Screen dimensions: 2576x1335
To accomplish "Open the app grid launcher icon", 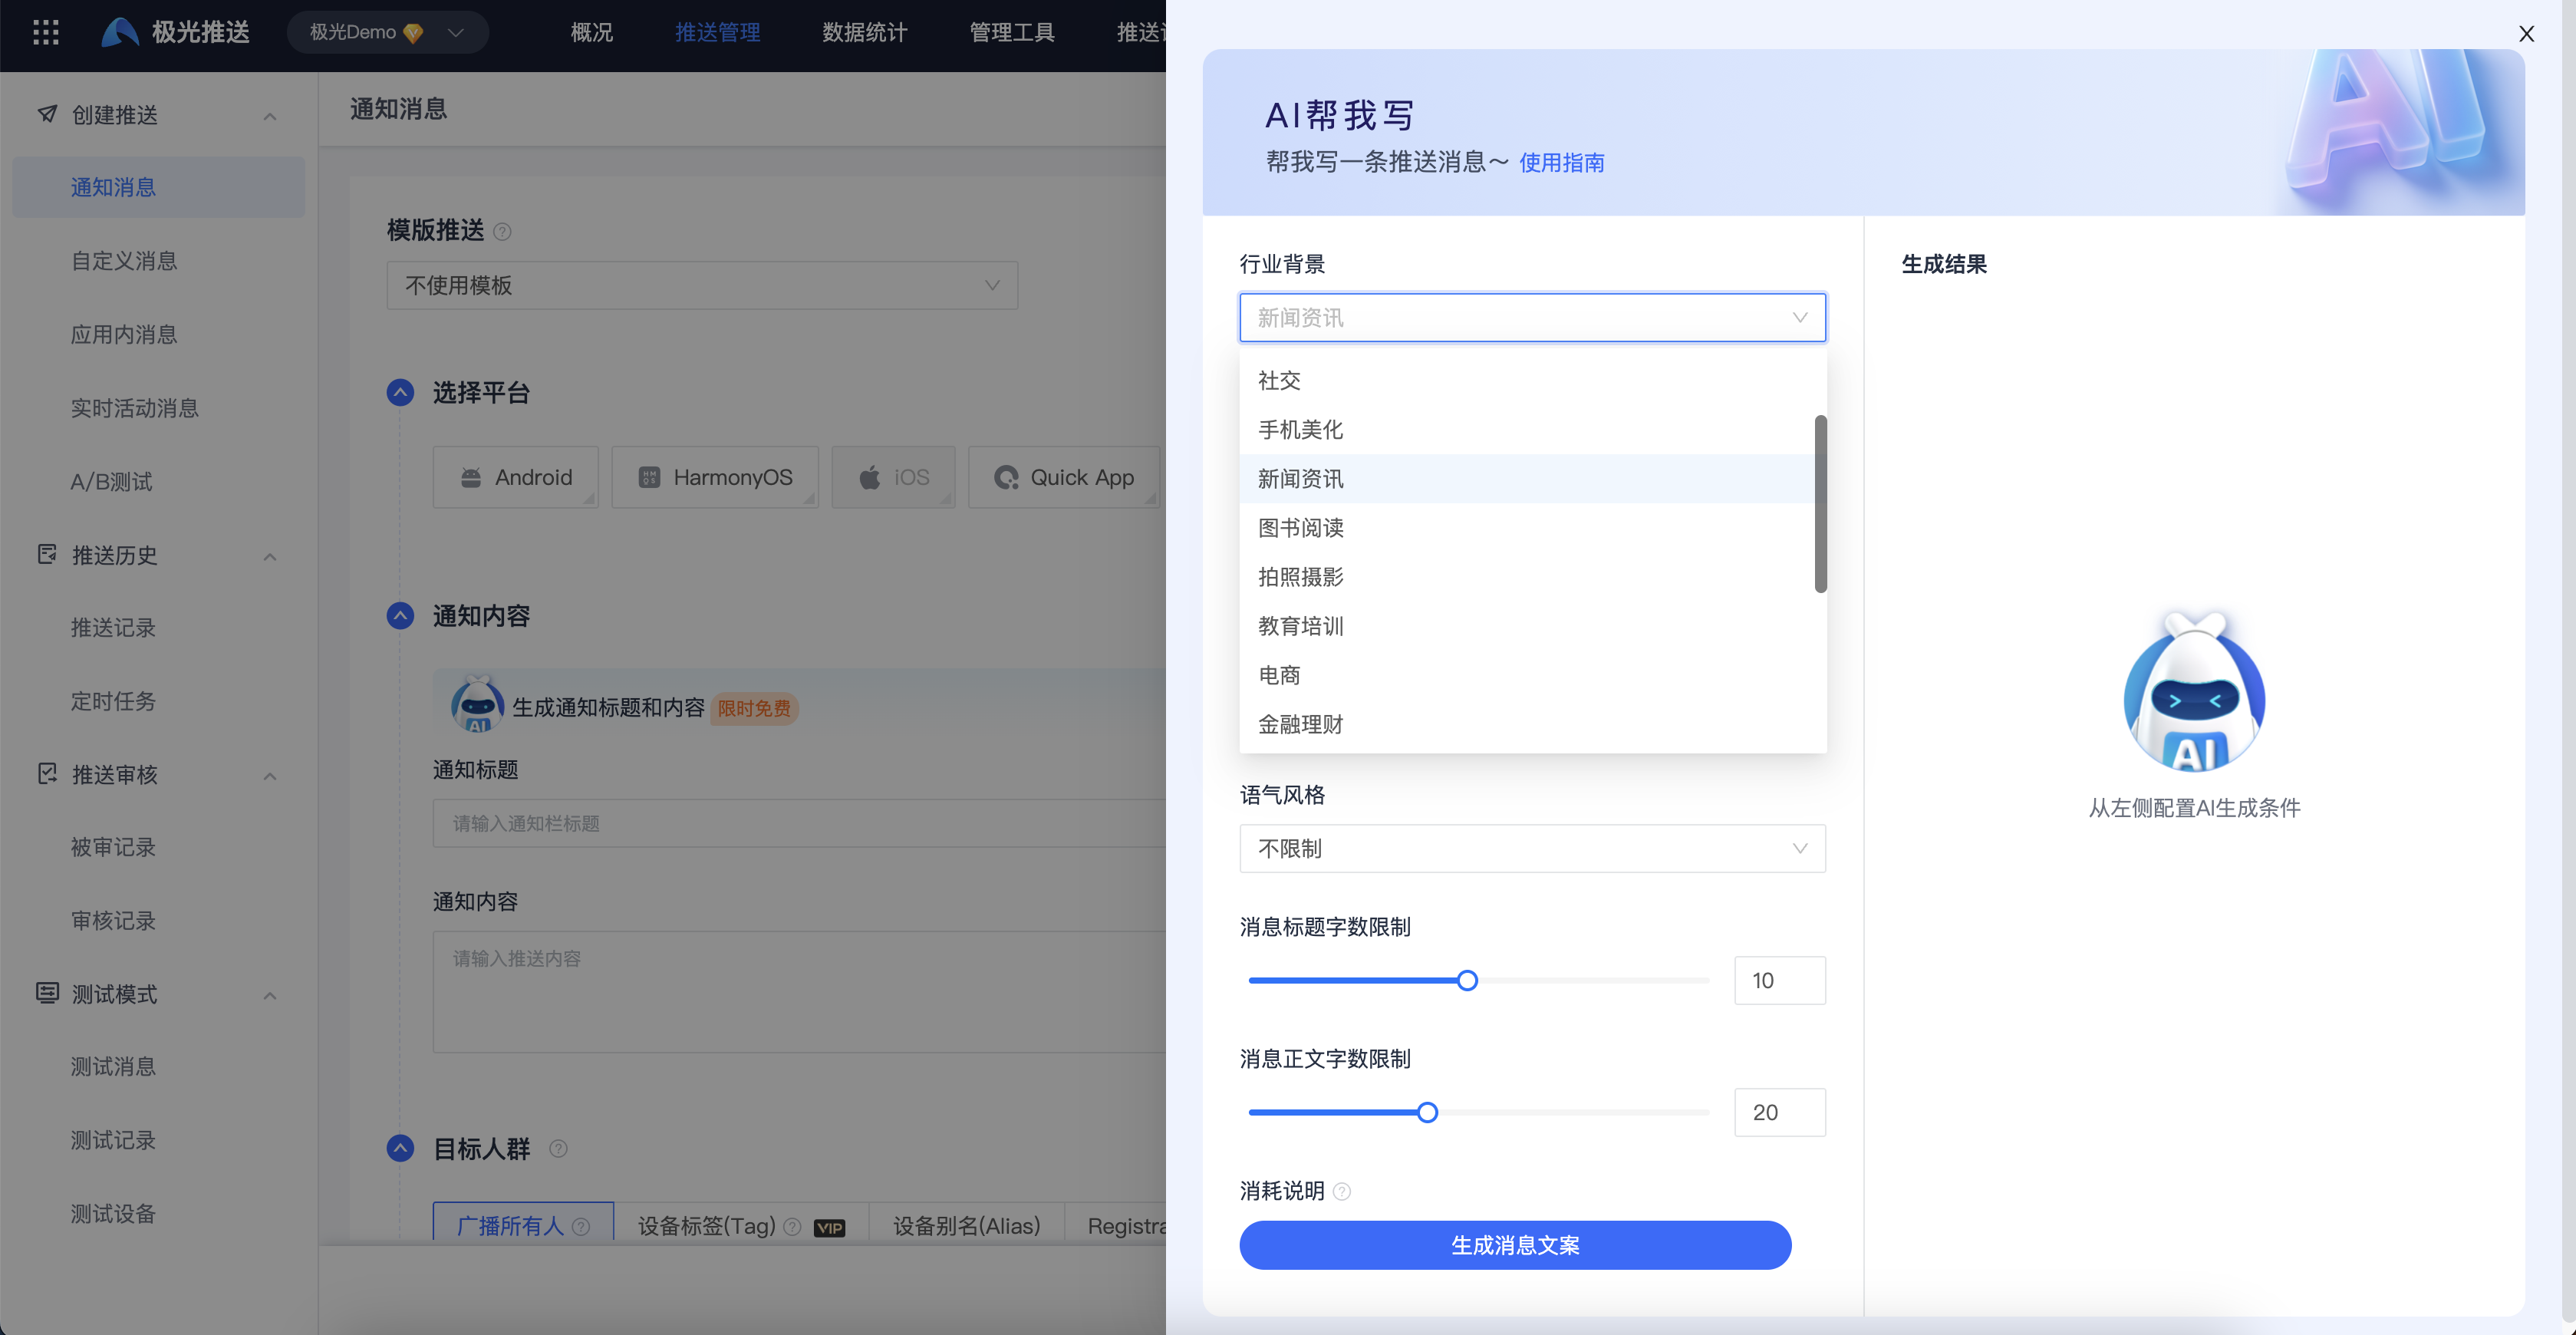I will [x=46, y=32].
